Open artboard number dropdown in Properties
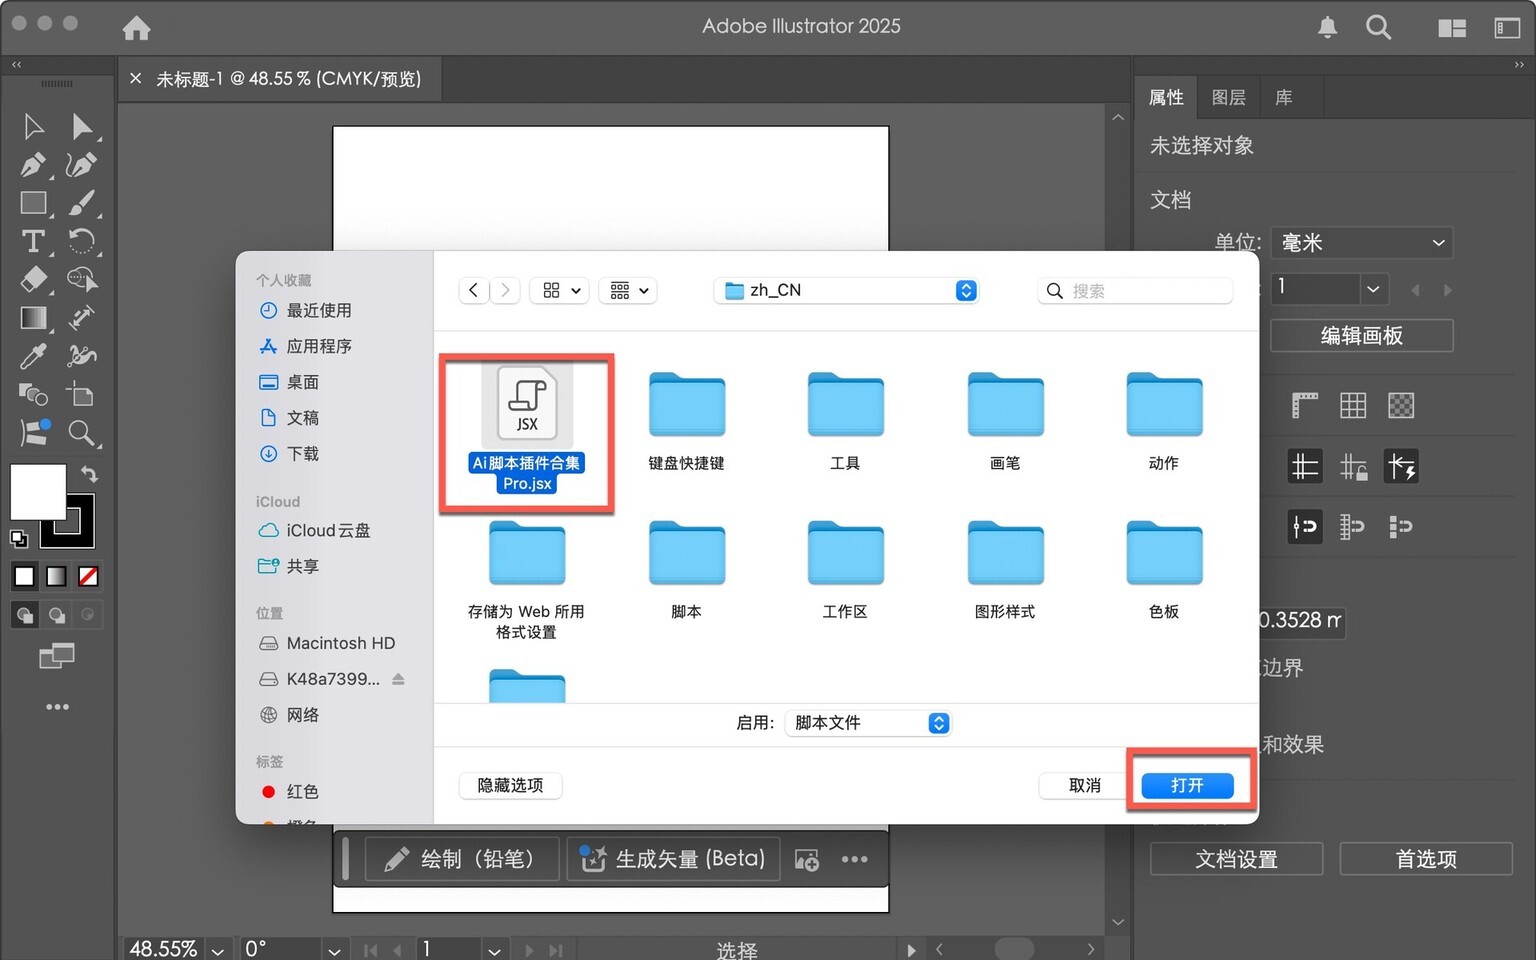This screenshot has height=960, width=1536. coord(1373,289)
